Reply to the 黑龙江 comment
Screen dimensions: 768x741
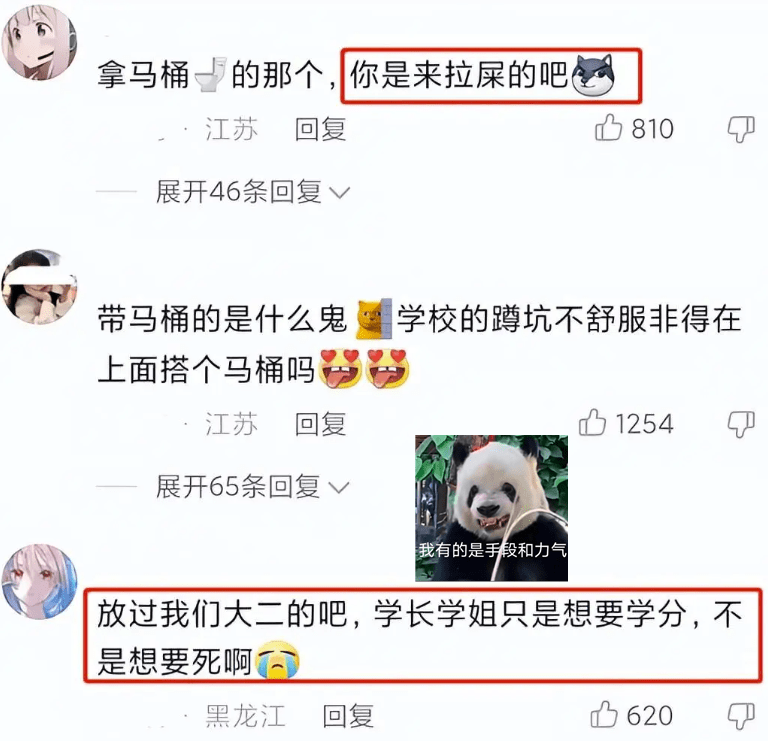(348, 716)
